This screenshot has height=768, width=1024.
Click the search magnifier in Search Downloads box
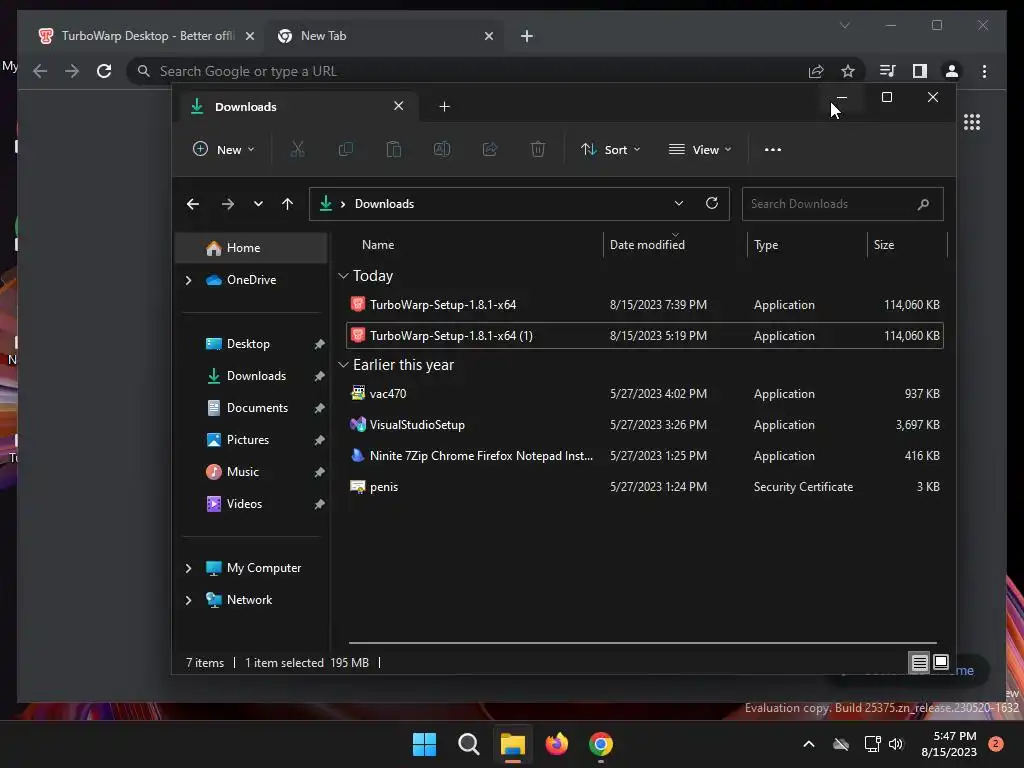click(x=923, y=204)
